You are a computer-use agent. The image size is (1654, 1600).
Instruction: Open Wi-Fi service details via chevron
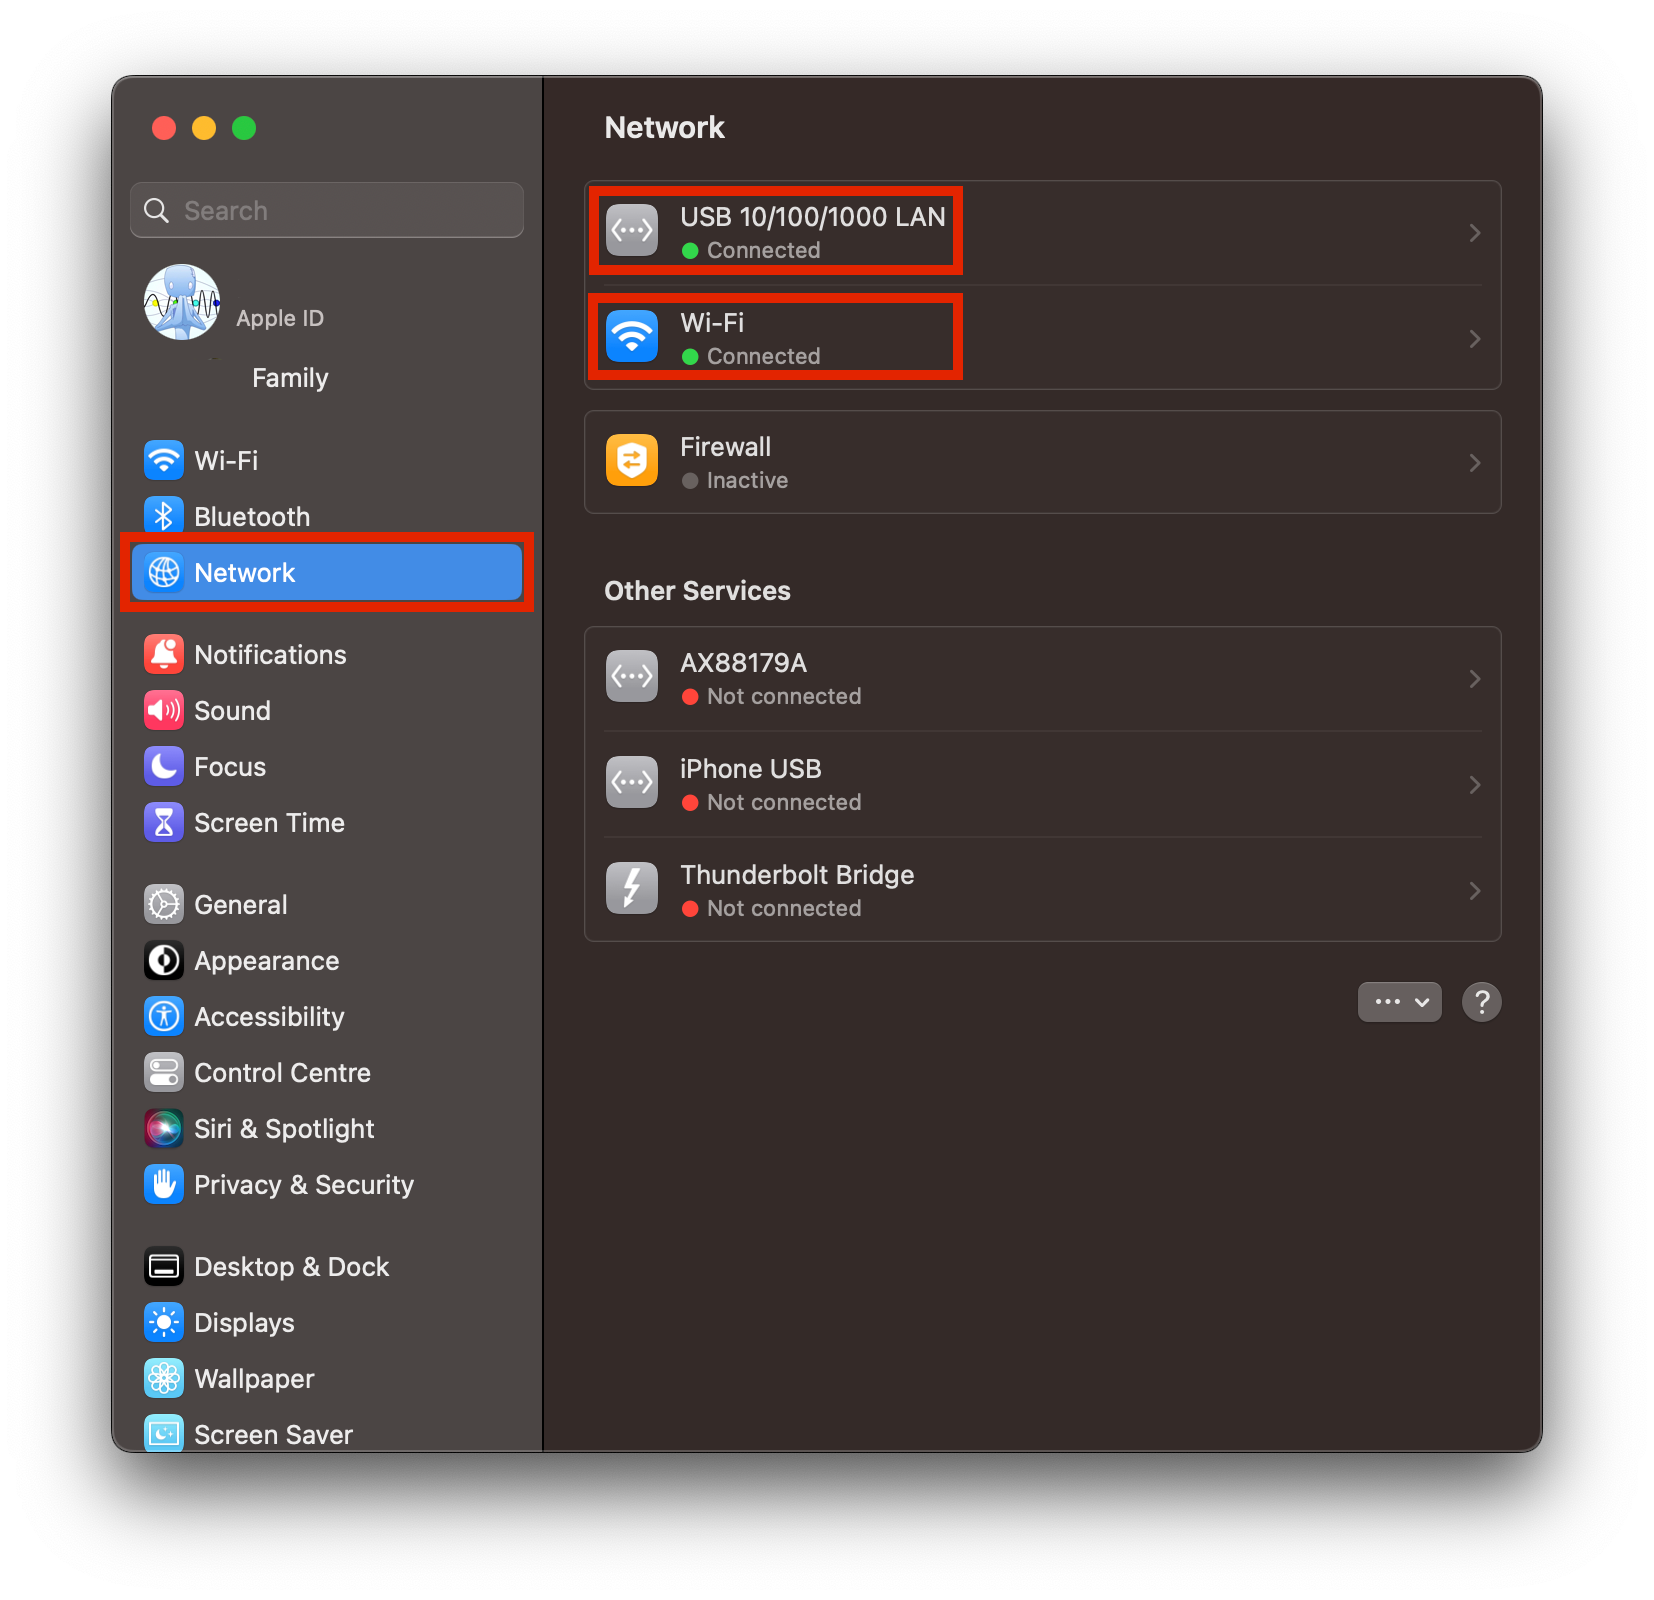pos(1474,339)
